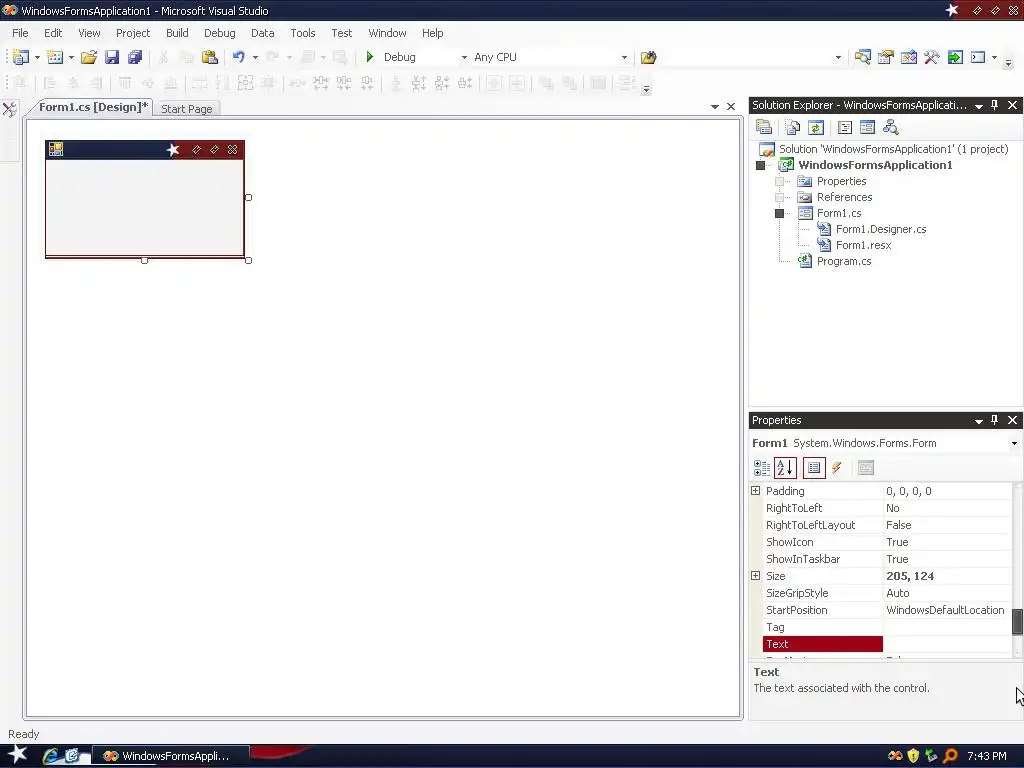Click the form's title bar in the designer
1024x768 pixels.
click(x=144, y=150)
